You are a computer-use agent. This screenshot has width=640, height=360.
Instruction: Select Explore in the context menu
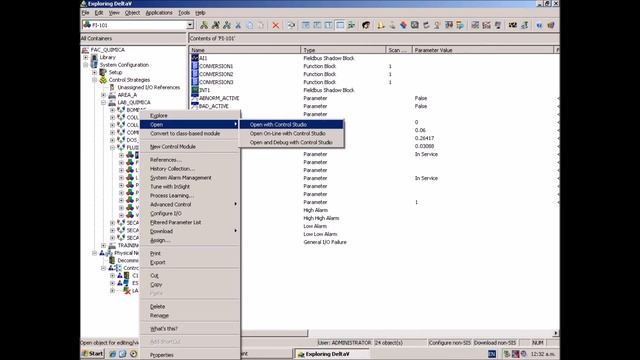tap(190, 116)
